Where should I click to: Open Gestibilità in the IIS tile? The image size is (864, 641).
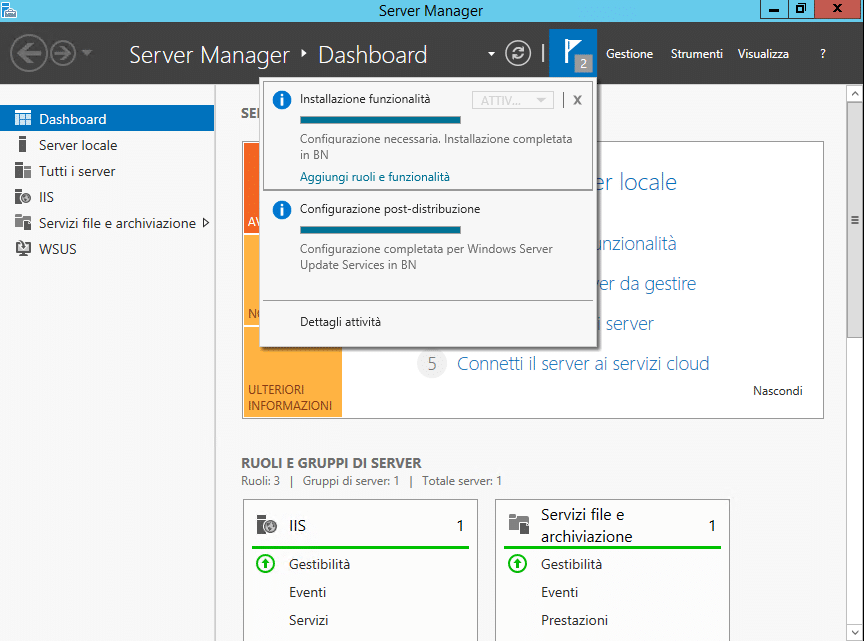click(x=320, y=564)
